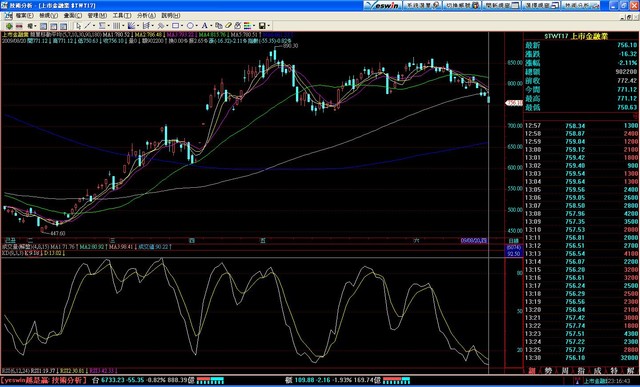Image resolution: width=640 pixels, height=387 pixels.
Task: Select the eraser tool
Action: pyautogui.click(x=228, y=26)
